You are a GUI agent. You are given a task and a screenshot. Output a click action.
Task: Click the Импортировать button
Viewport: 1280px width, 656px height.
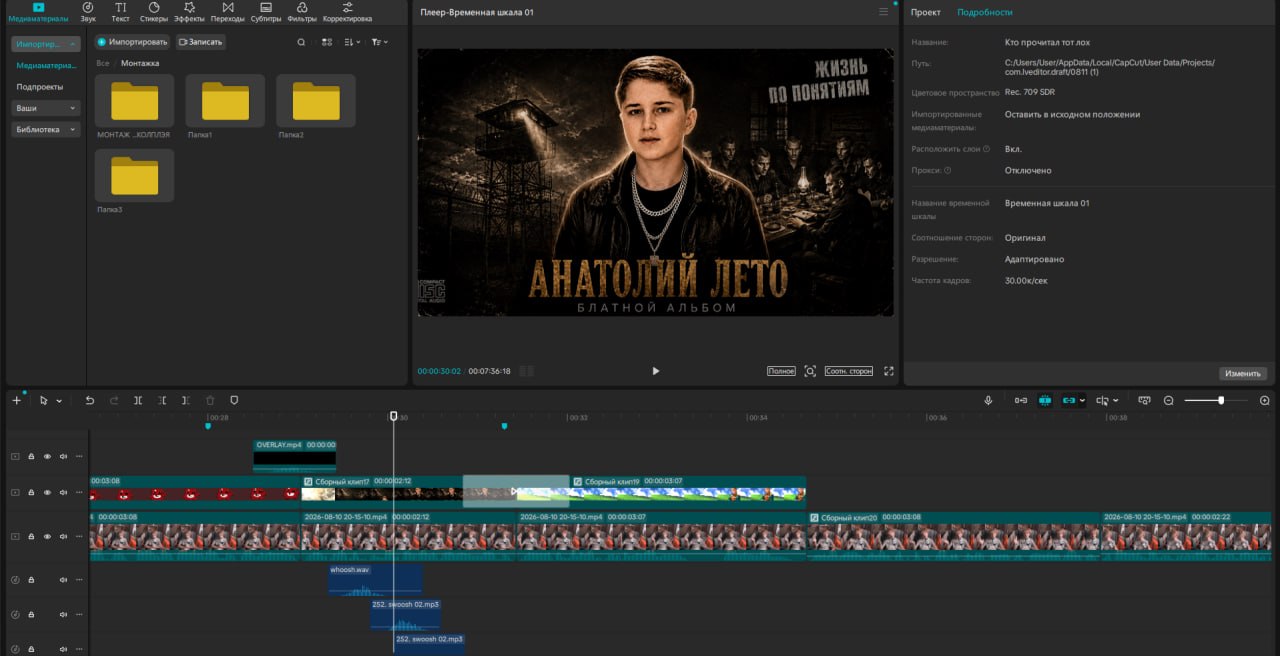[132, 42]
